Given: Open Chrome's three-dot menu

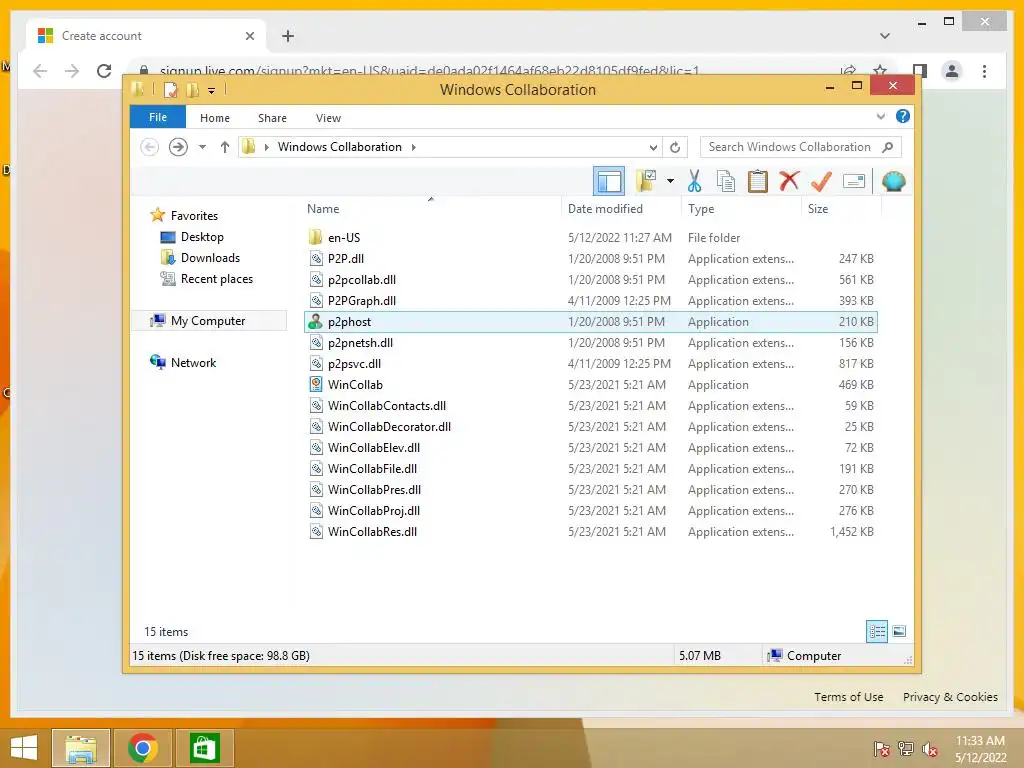Looking at the screenshot, I should (x=984, y=71).
